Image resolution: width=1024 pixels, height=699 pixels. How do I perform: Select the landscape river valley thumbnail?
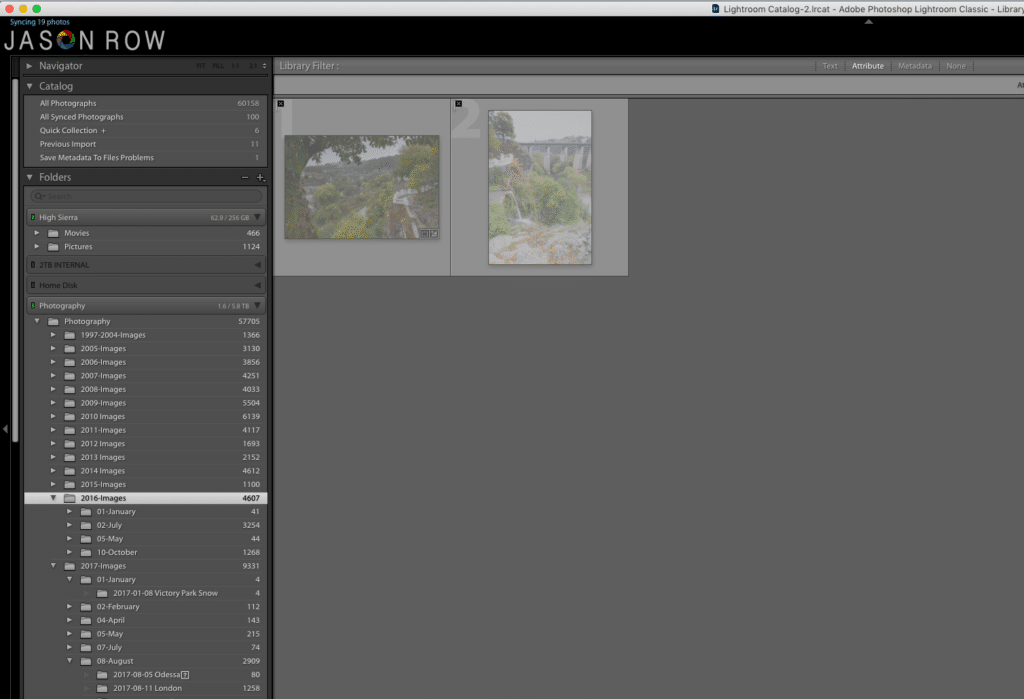point(362,187)
